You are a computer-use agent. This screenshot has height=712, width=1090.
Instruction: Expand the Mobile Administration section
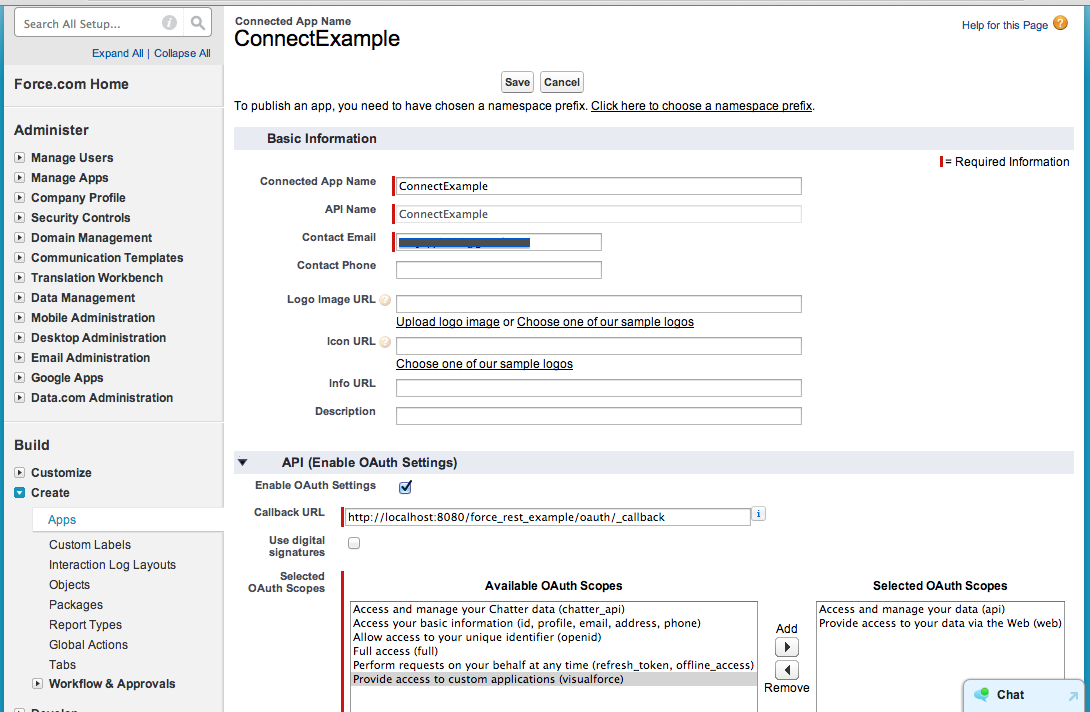coord(19,318)
